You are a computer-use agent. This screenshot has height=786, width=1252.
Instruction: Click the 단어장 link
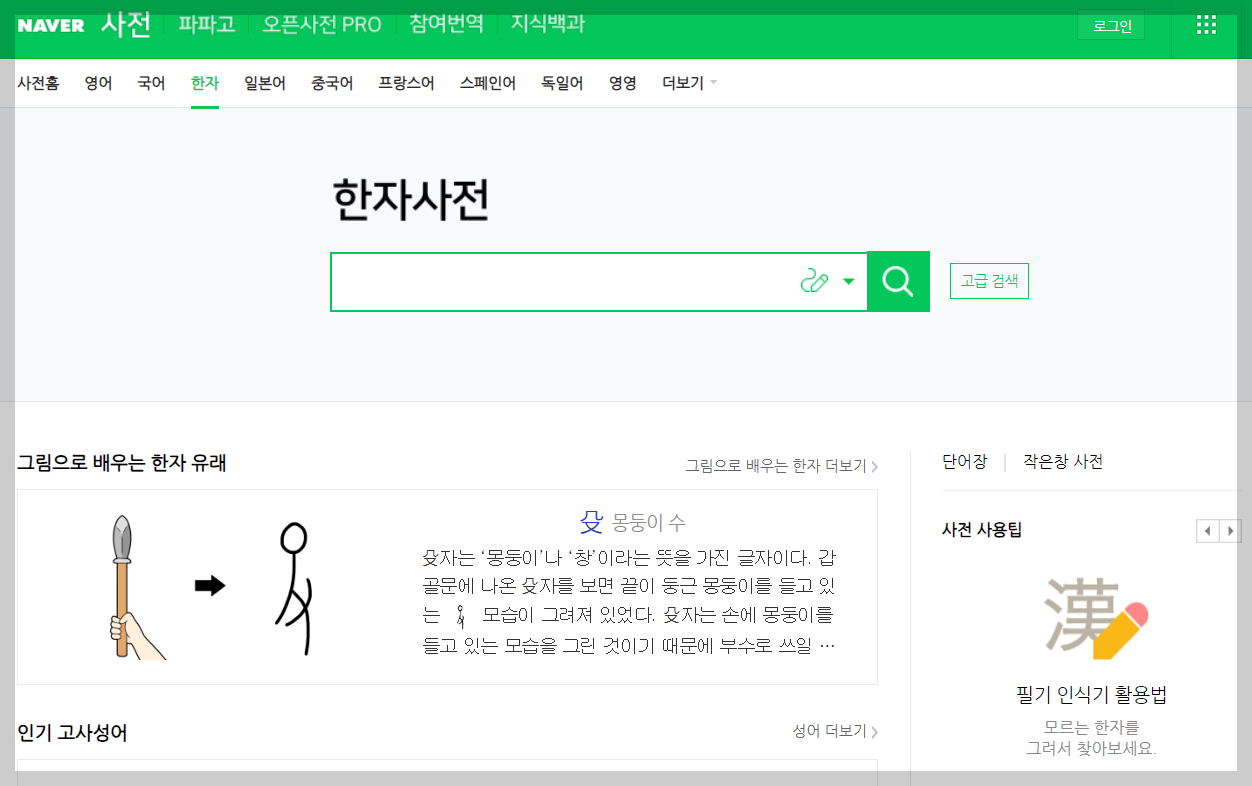pyautogui.click(x=963, y=462)
